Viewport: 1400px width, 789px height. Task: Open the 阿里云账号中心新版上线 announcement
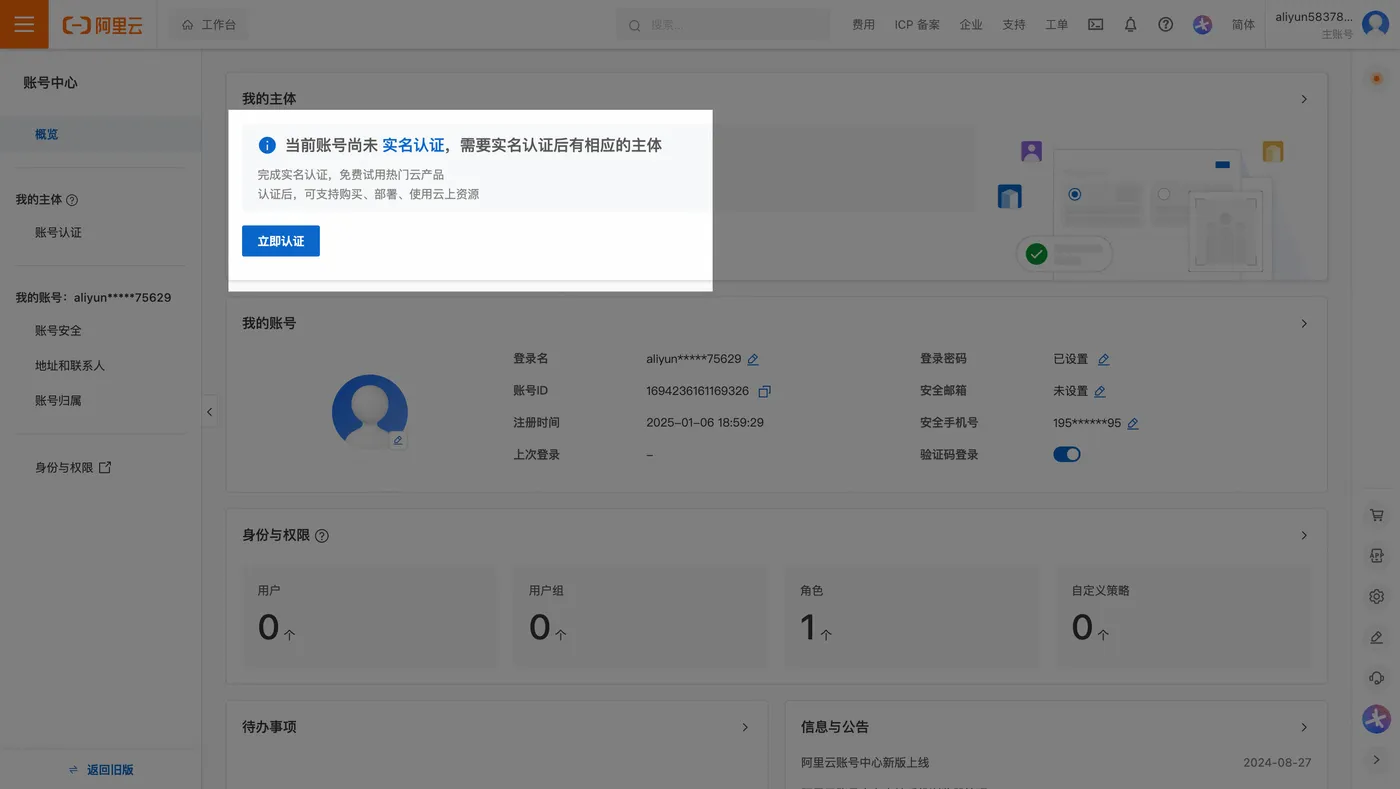tap(865, 763)
